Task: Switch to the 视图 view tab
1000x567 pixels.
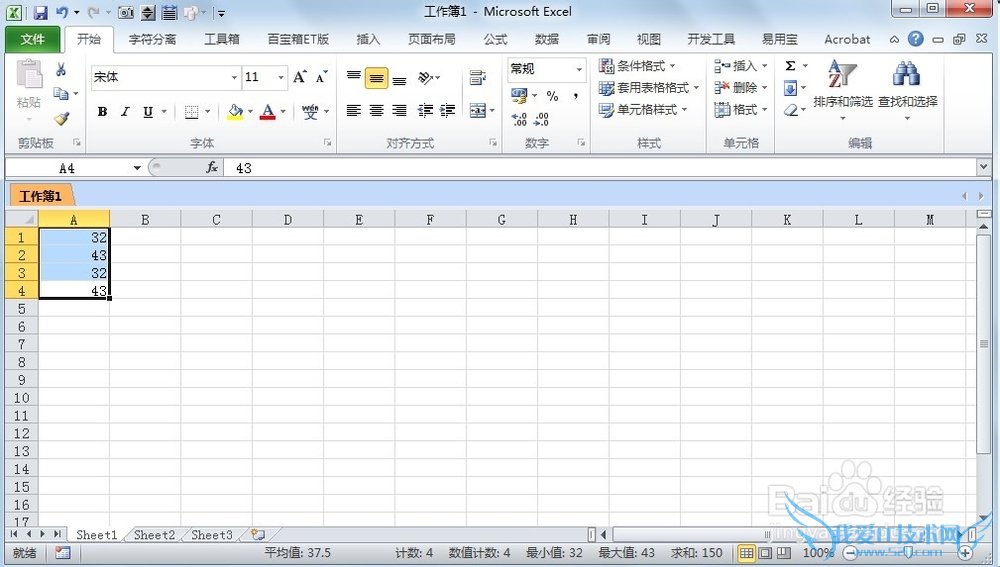Action: 649,40
